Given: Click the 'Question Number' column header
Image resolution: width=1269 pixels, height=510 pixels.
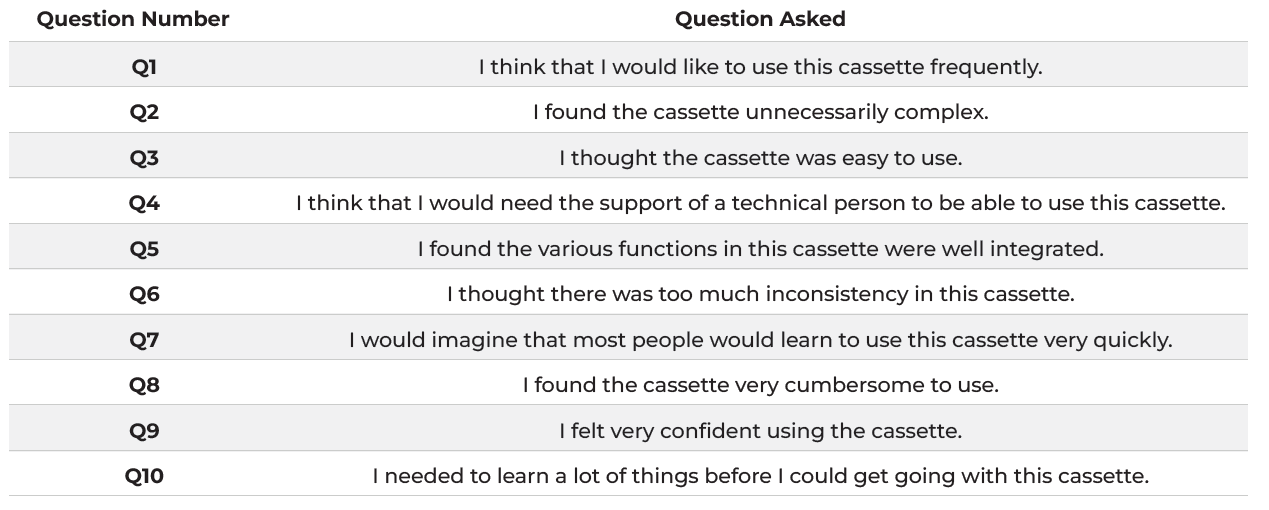Looking at the screenshot, I should [133, 19].
